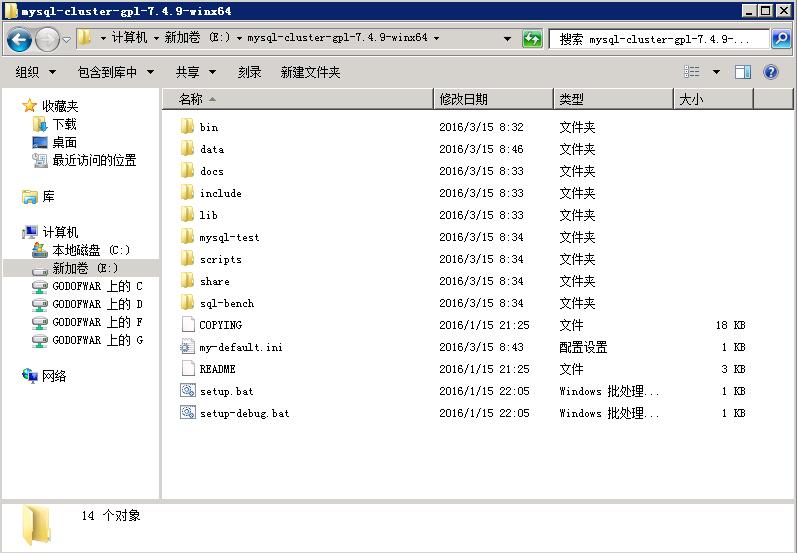
Task: Click the 配置设置 type of my-default.ini
Action: click(x=583, y=347)
